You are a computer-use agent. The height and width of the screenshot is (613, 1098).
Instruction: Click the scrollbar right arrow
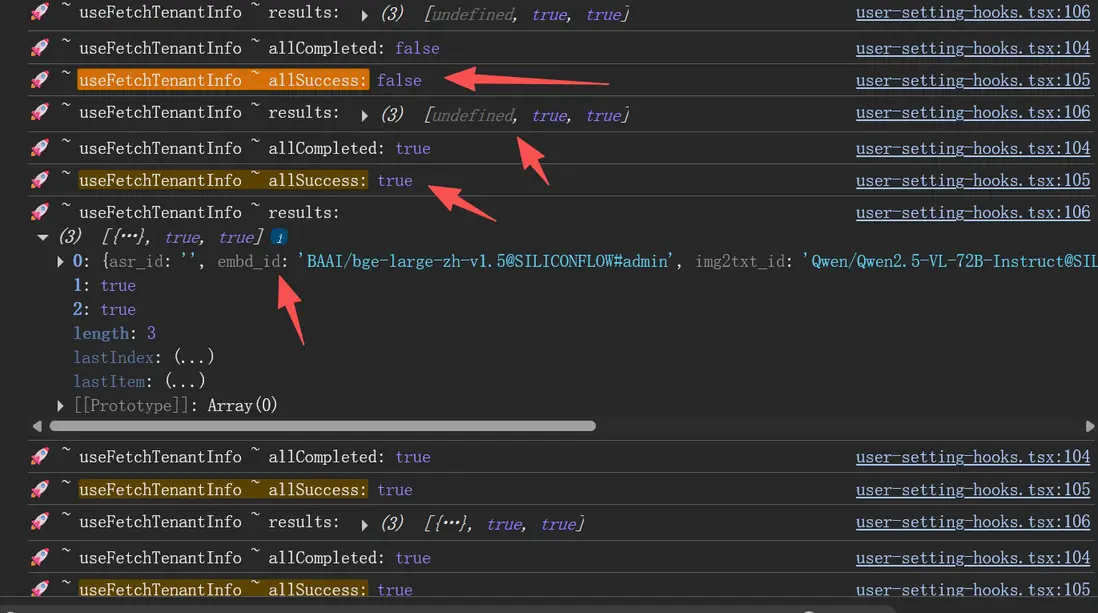1090,426
